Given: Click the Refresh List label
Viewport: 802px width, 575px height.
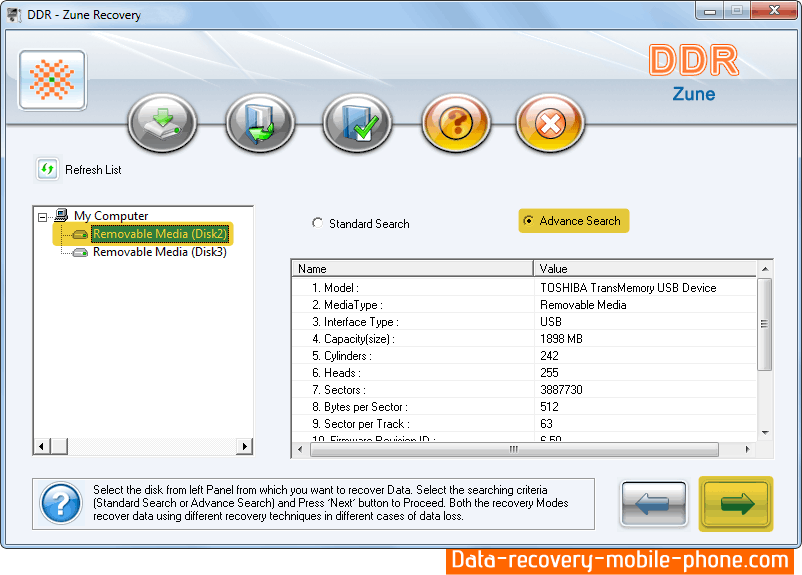Looking at the screenshot, I should [93, 170].
